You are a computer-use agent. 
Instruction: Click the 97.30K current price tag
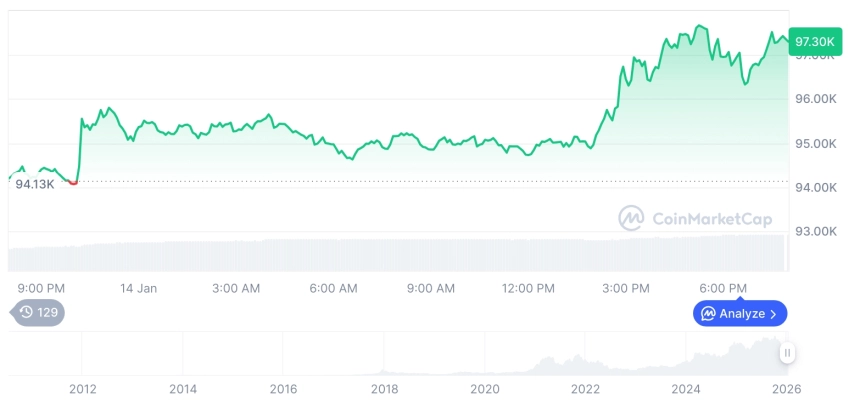(x=812, y=41)
